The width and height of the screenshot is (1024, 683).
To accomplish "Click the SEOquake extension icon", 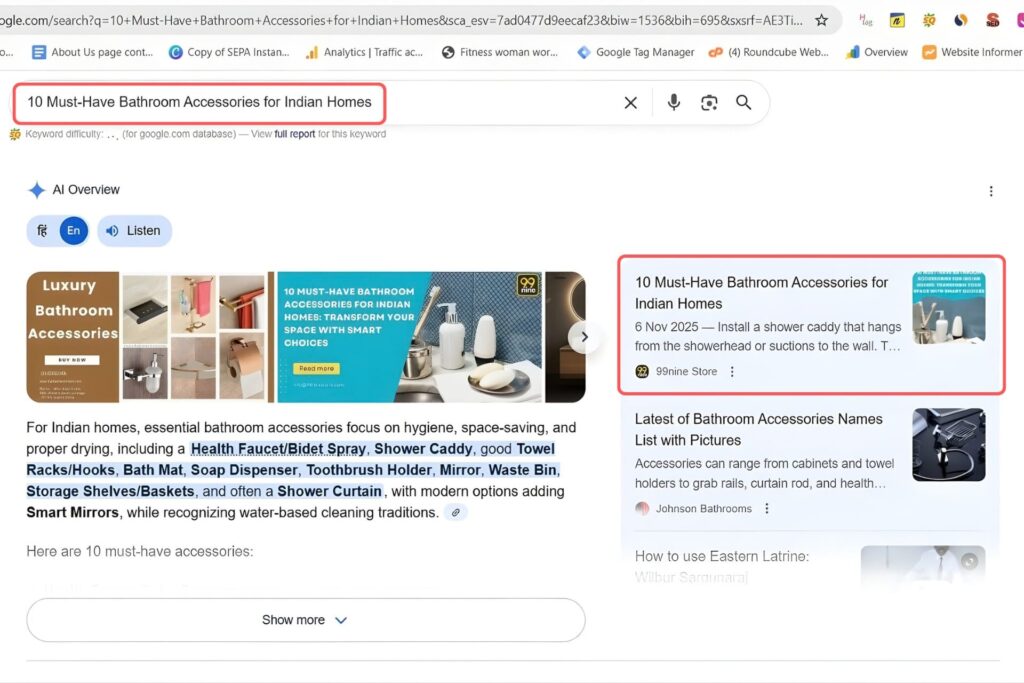I will click(x=929, y=20).
